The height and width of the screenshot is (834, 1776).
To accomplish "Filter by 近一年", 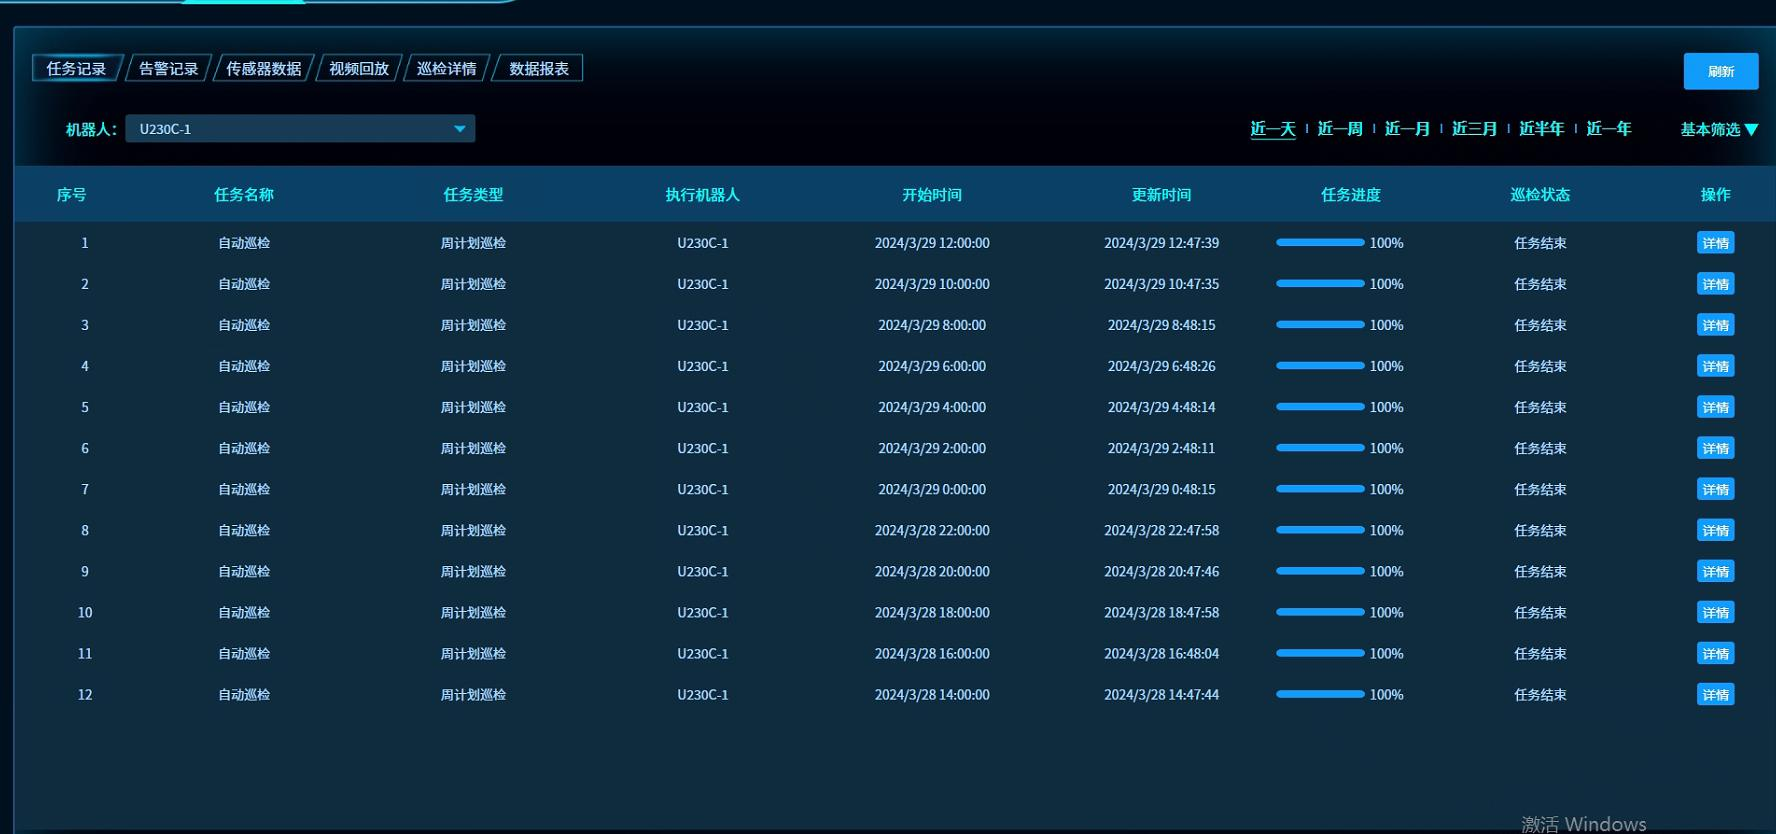I will point(1608,128).
